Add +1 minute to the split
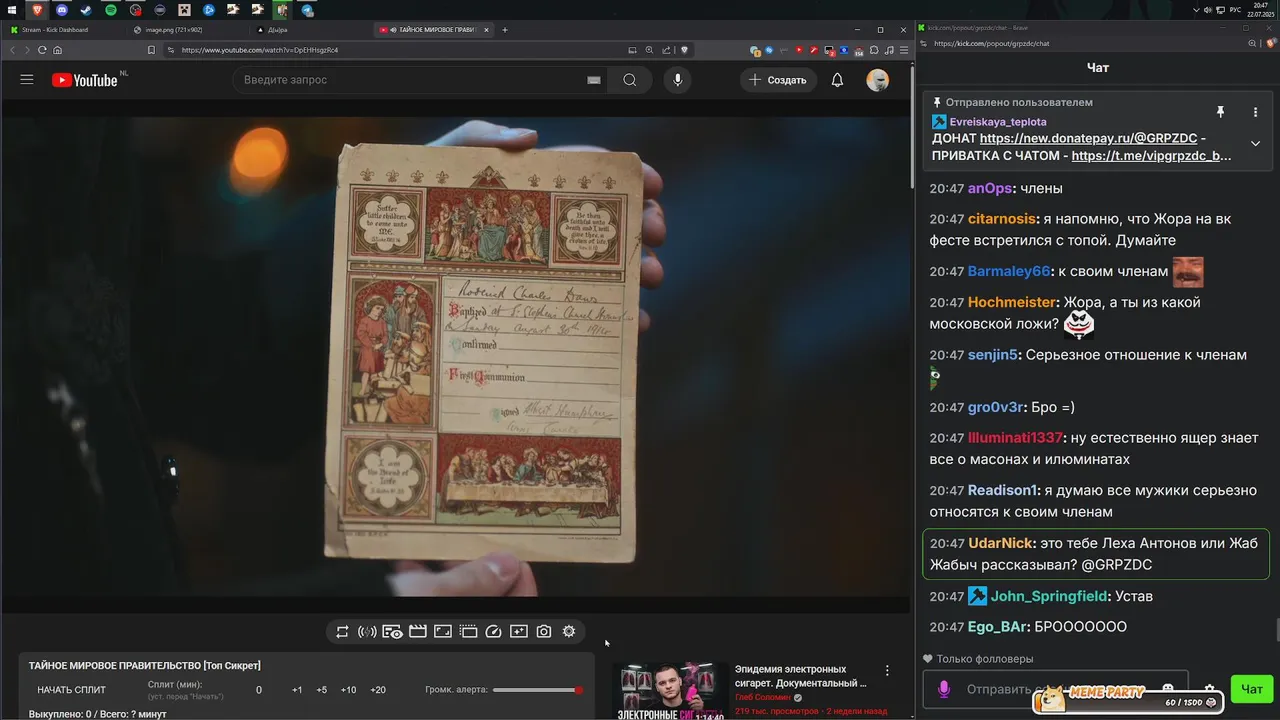This screenshot has height=720, width=1280. 297,690
